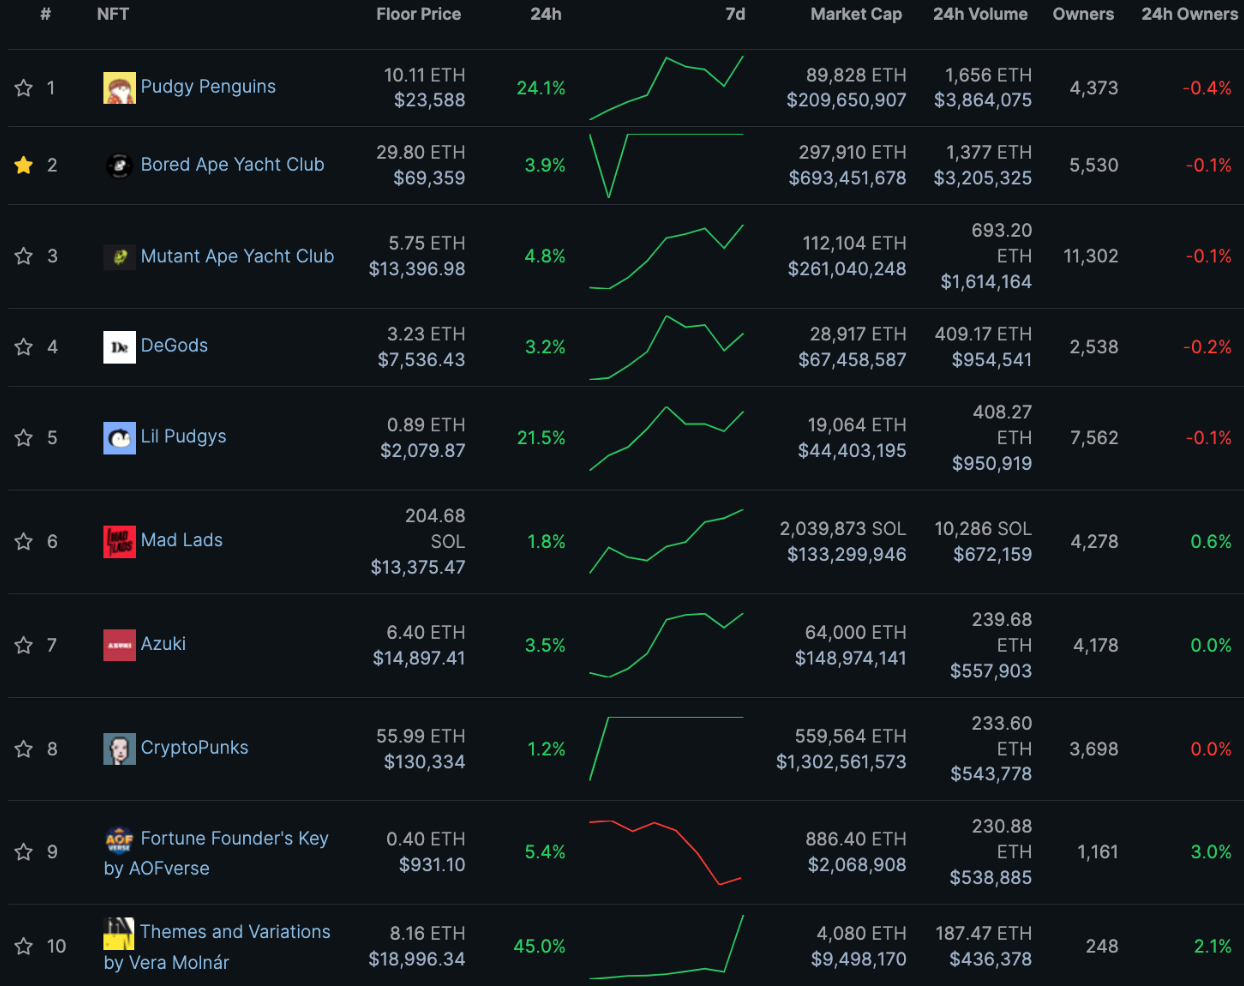Click the 409.17 ETH volume value
This screenshot has height=986, width=1244.
(983, 334)
